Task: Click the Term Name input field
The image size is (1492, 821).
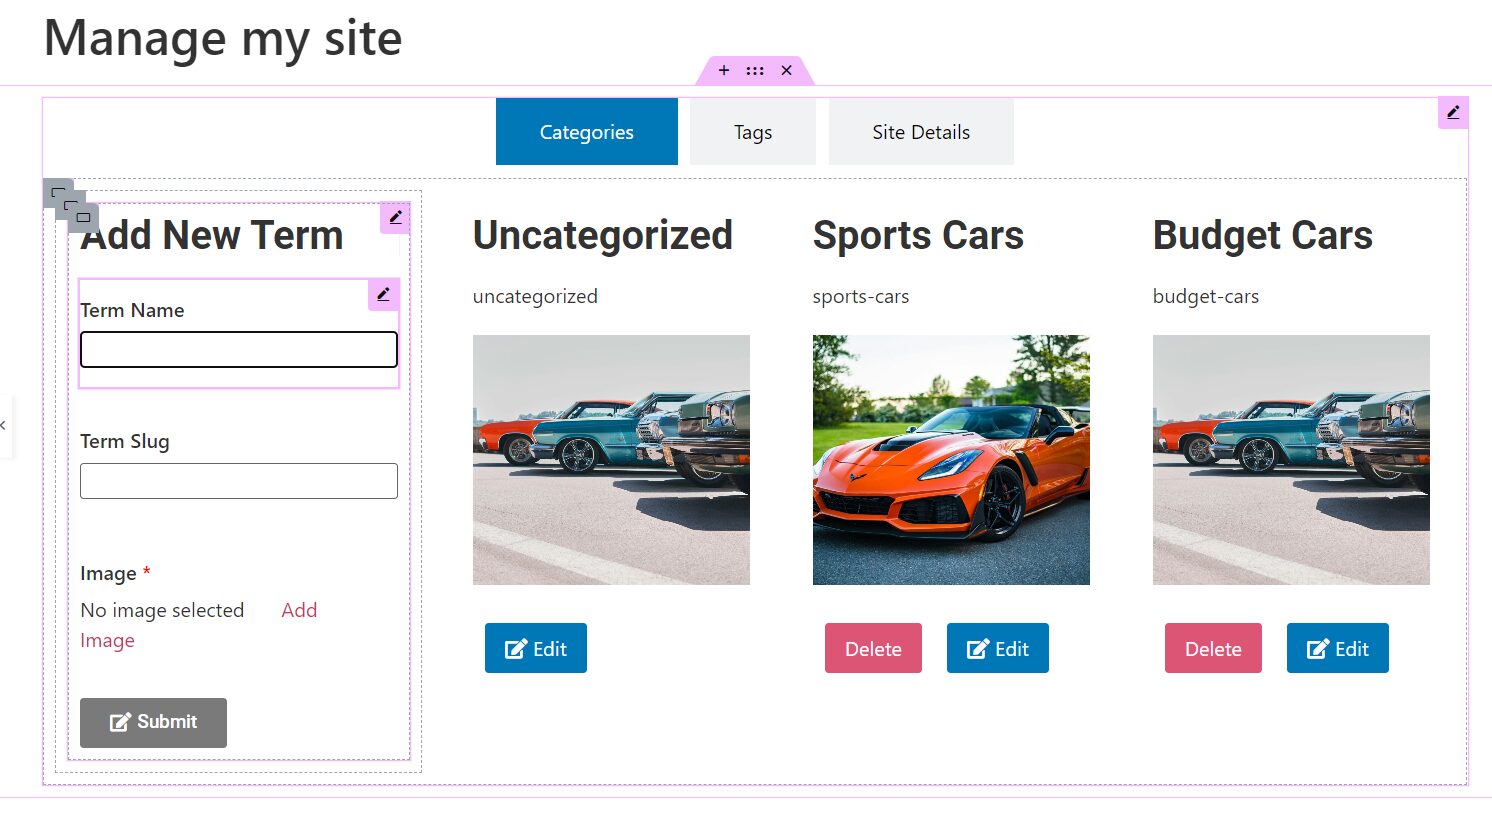Action: coord(239,350)
